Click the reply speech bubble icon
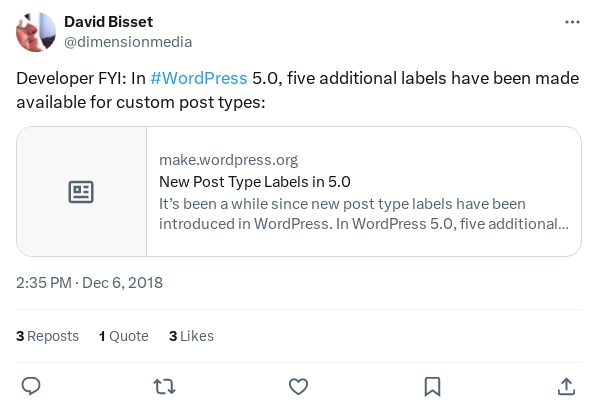 click(31, 386)
